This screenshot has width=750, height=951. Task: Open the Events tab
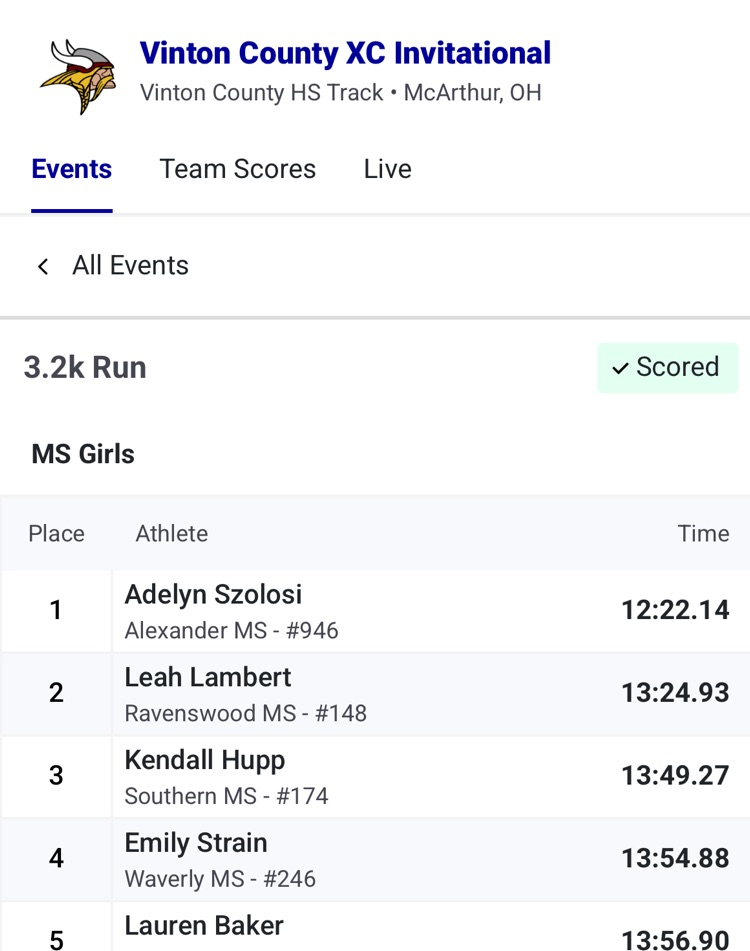coord(72,169)
